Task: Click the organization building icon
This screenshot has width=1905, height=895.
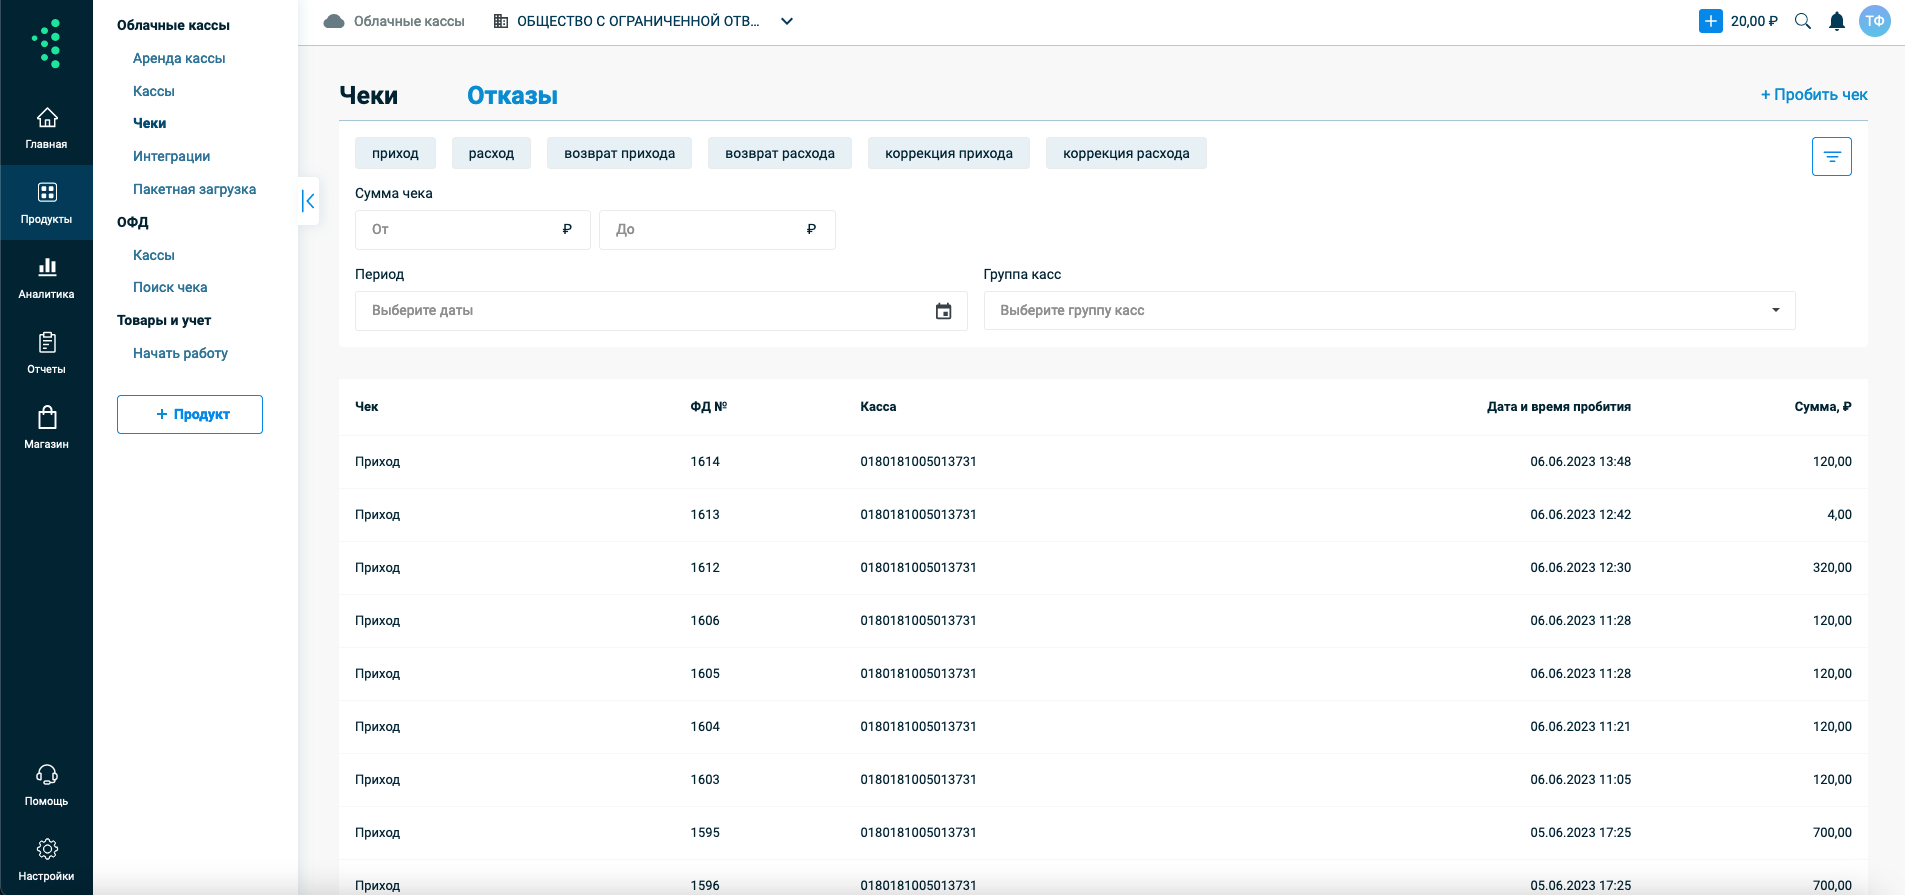Action: pyautogui.click(x=501, y=21)
